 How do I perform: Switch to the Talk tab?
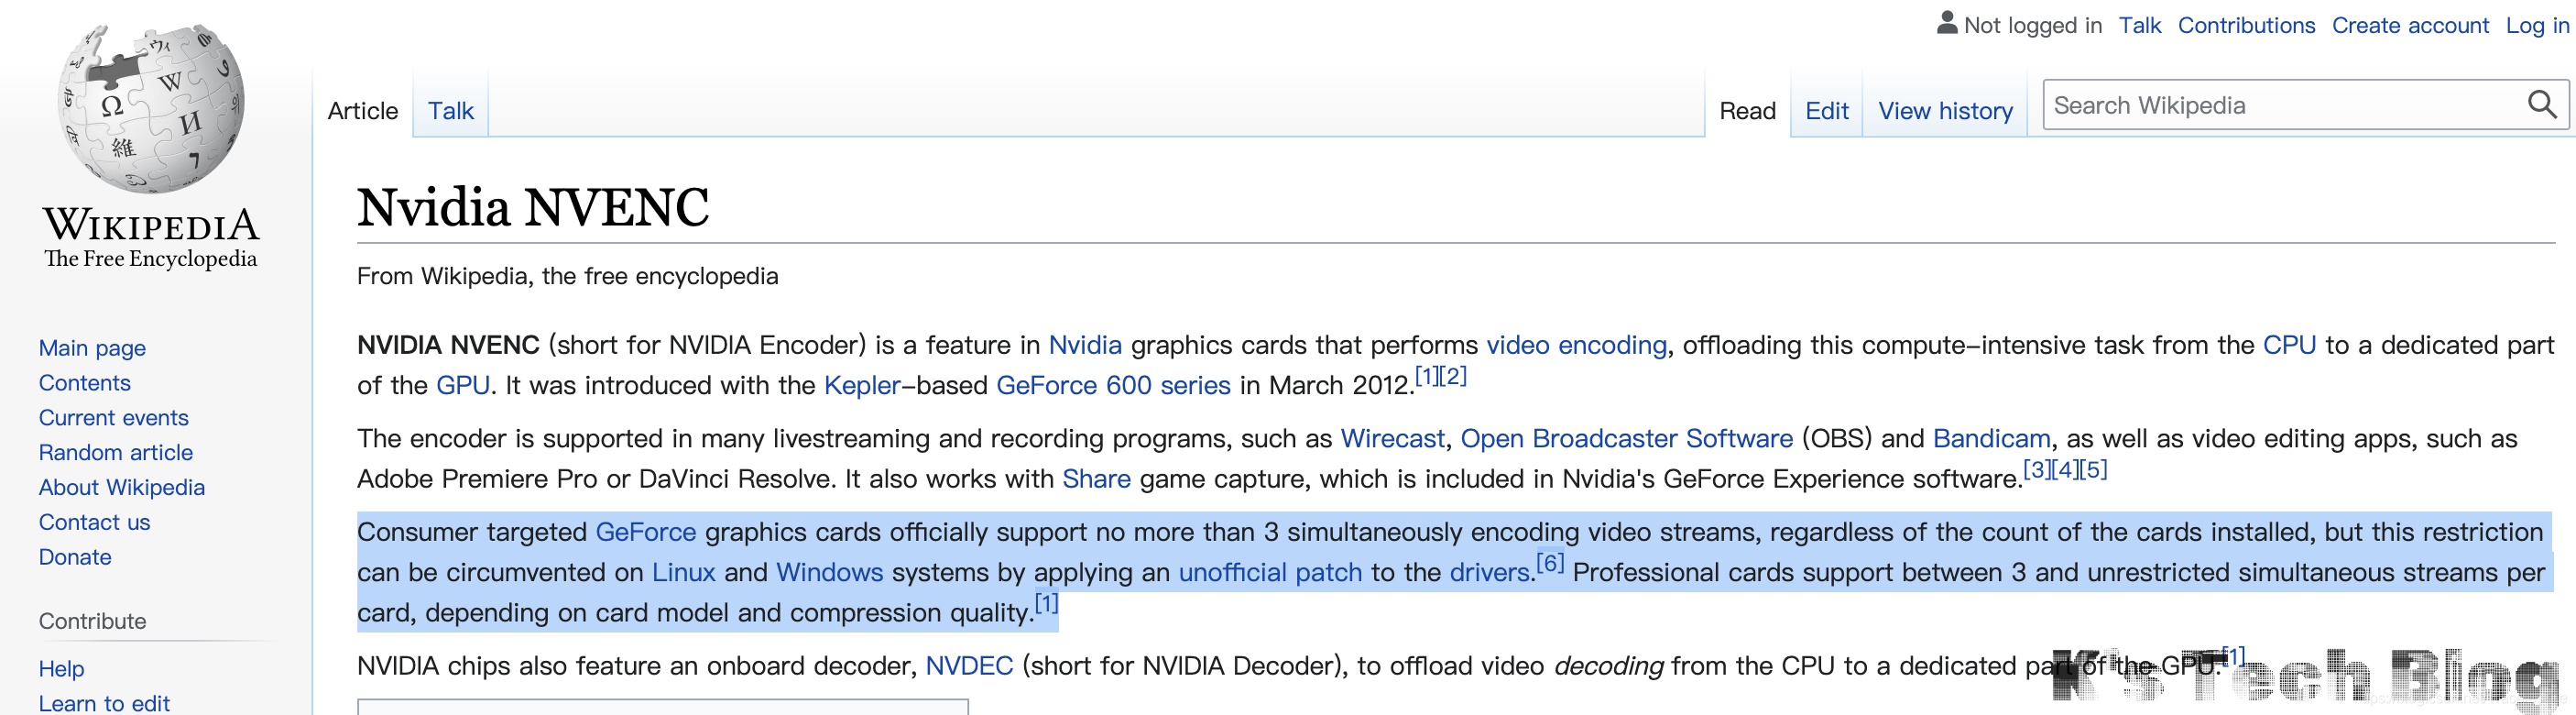[x=450, y=111]
